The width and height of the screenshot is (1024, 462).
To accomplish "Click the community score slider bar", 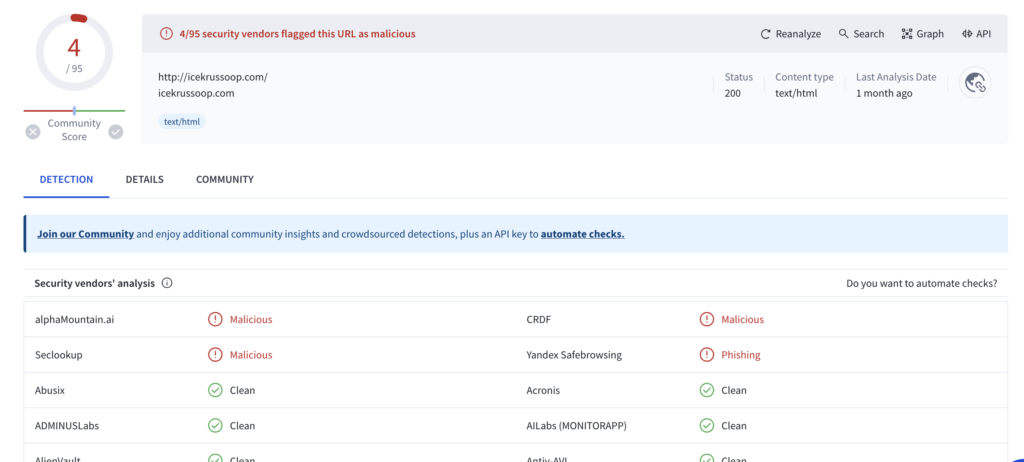I will click(x=74, y=111).
